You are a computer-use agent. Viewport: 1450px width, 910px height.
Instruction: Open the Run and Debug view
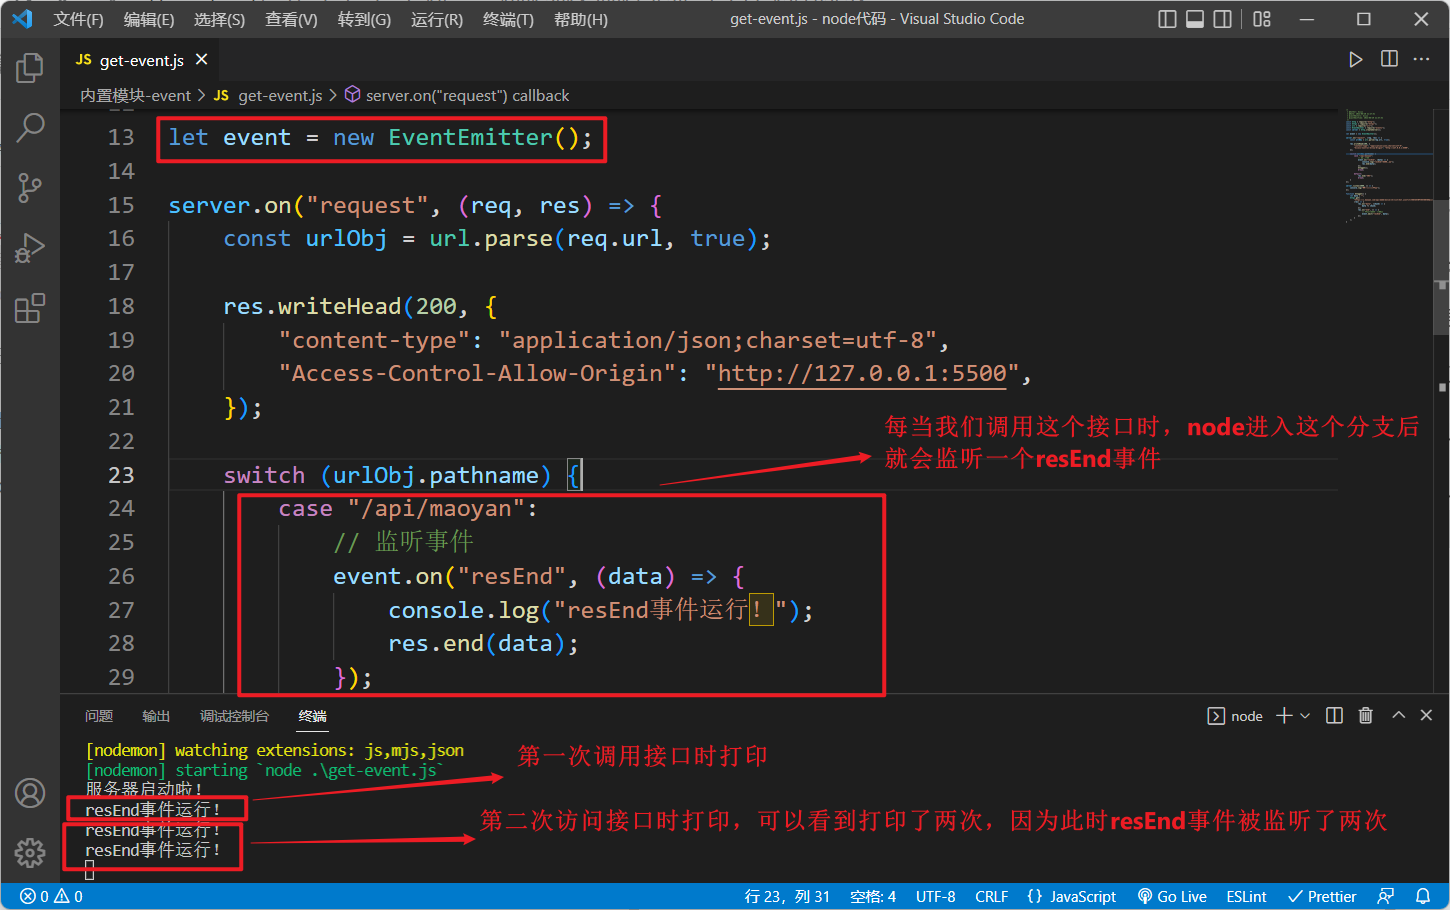click(30, 247)
